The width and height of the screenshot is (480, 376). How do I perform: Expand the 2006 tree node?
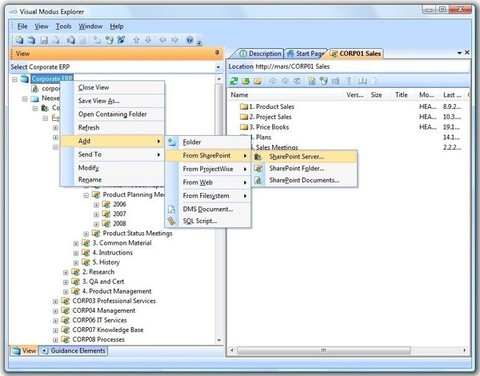click(x=96, y=205)
